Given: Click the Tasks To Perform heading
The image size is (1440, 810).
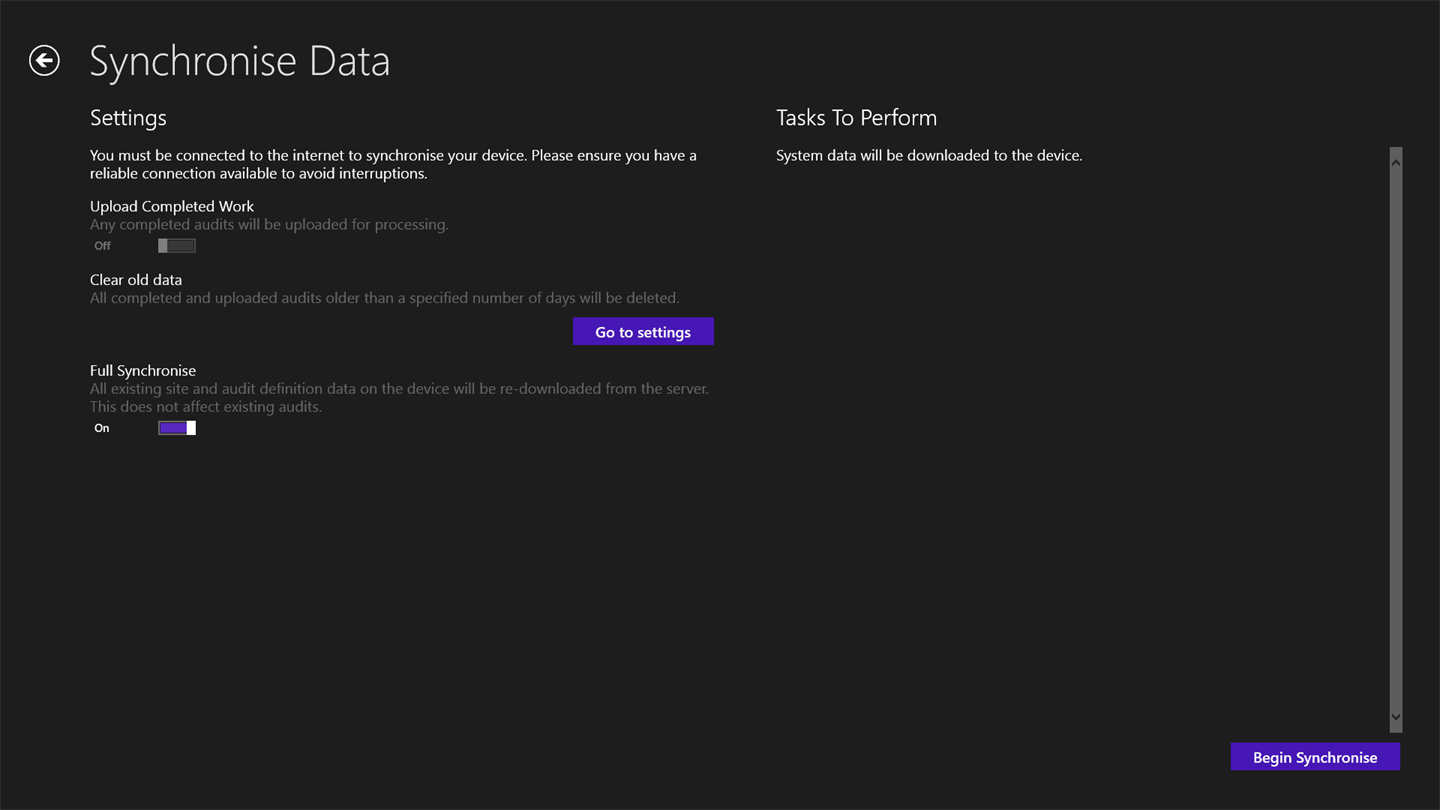Looking at the screenshot, I should tap(856, 118).
